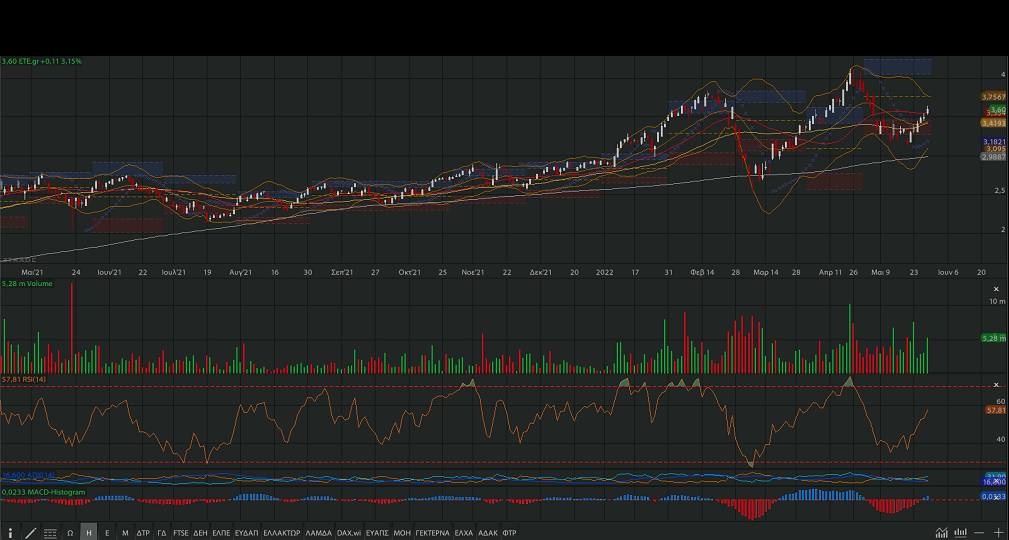This screenshot has width=1009, height=540.
Task: Load the ΓΕΚΤΕΡΝΑ symbol
Action: (433, 532)
